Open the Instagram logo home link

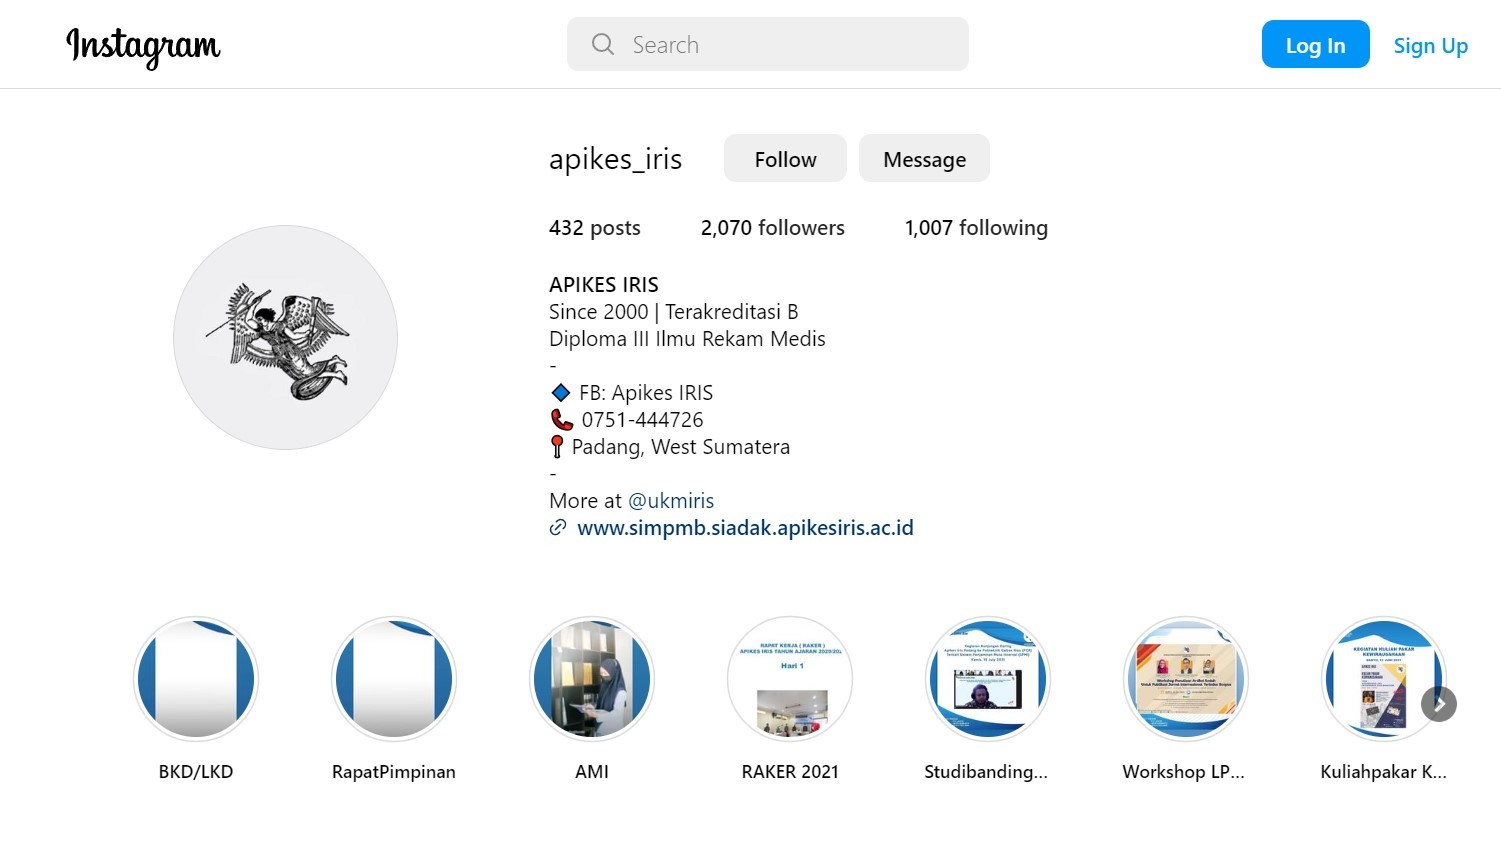pyautogui.click(x=143, y=47)
